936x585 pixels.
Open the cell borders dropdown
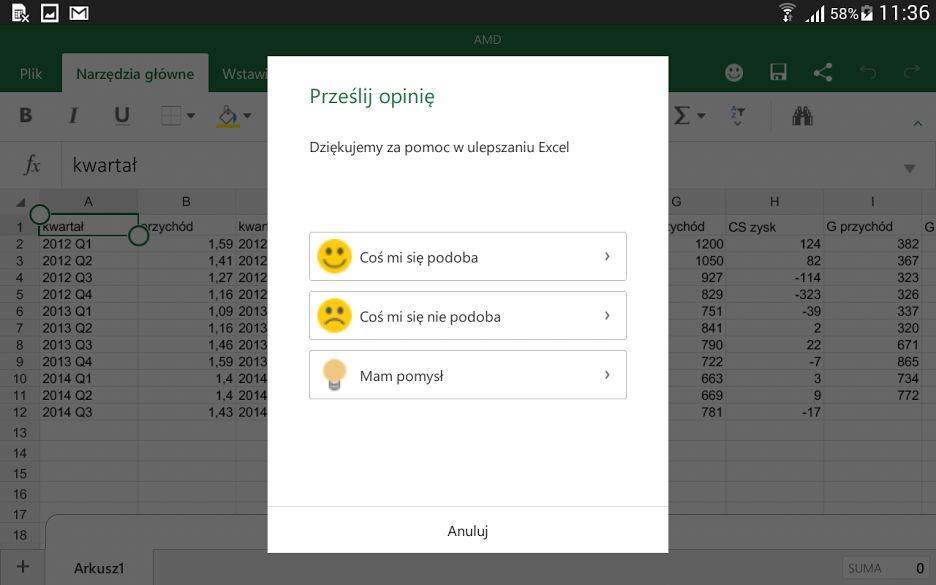[176, 115]
